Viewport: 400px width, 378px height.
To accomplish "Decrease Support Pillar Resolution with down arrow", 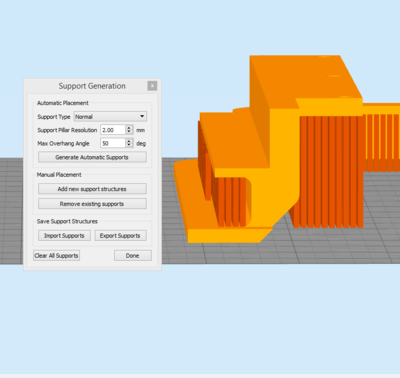I will [129, 132].
